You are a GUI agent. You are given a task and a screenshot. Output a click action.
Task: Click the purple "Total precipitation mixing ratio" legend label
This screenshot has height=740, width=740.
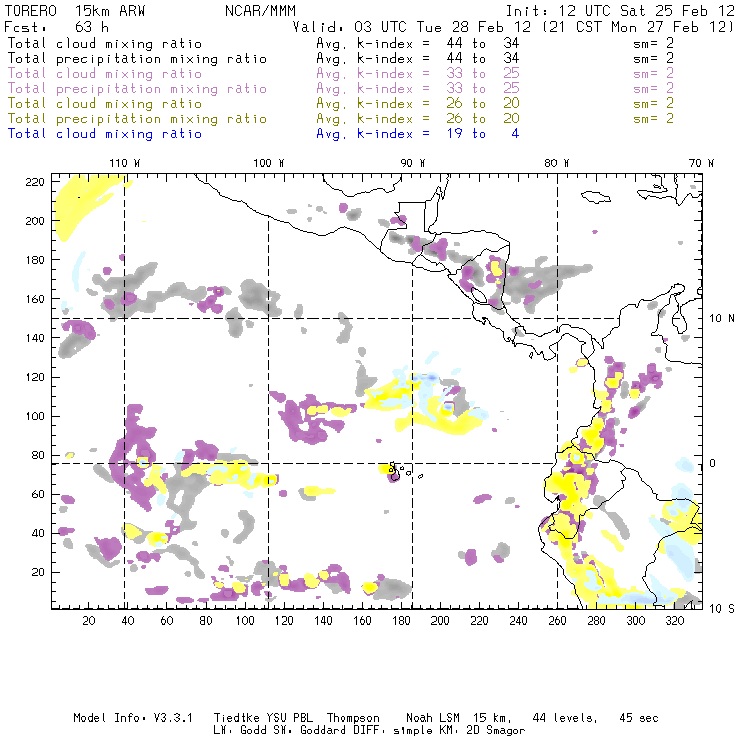[137, 89]
